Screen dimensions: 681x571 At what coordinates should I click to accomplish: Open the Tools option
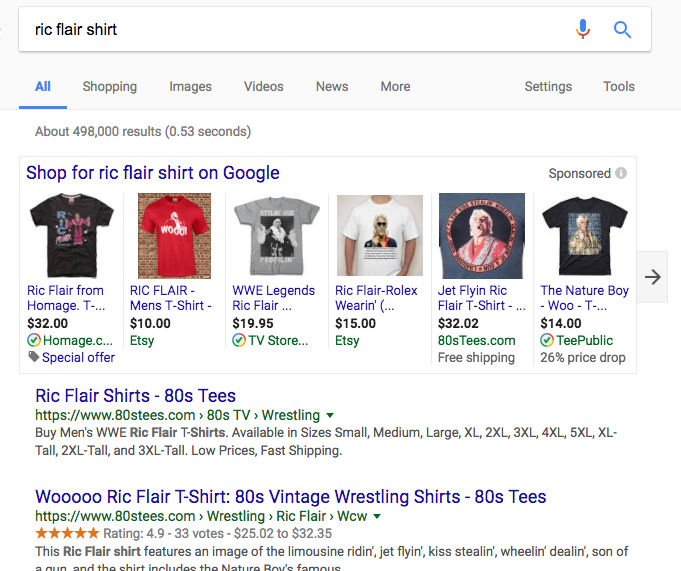pyautogui.click(x=618, y=86)
